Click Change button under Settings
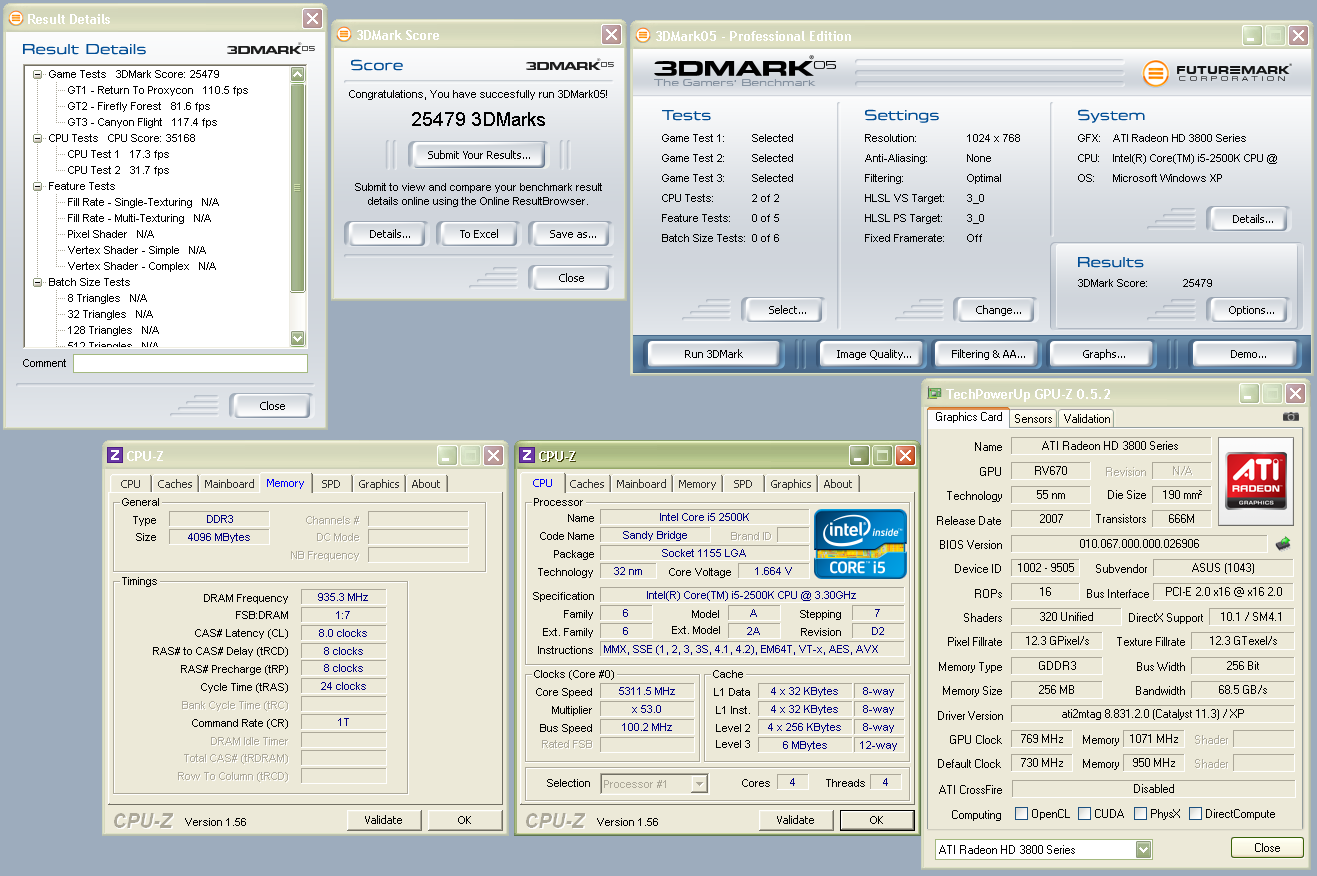 click(x=998, y=310)
